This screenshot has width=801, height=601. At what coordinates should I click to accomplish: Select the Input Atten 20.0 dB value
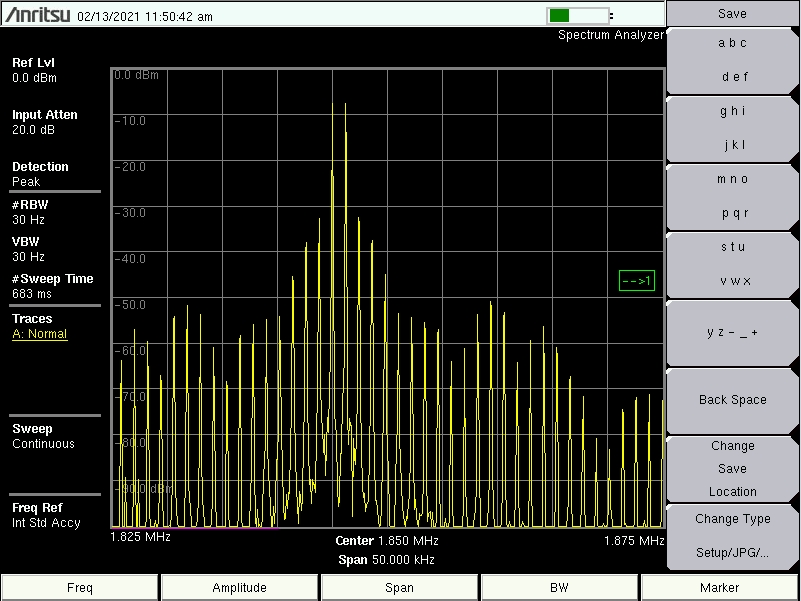(x=33, y=130)
